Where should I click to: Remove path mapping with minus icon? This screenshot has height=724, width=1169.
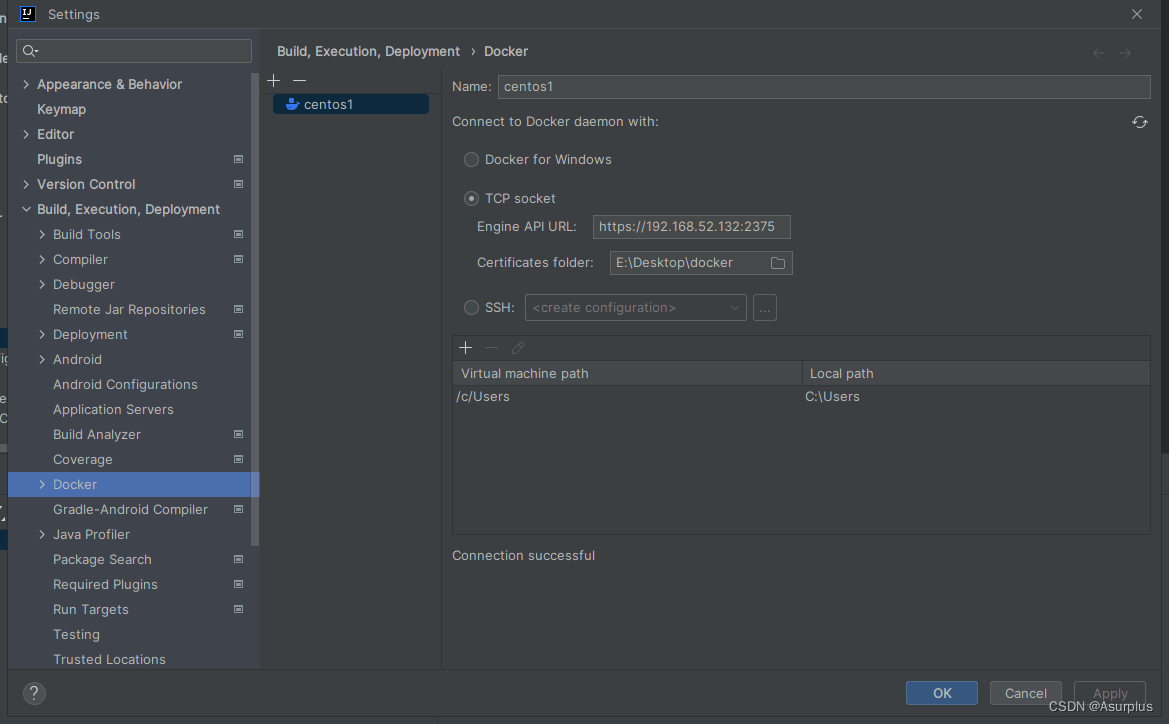click(491, 347)
